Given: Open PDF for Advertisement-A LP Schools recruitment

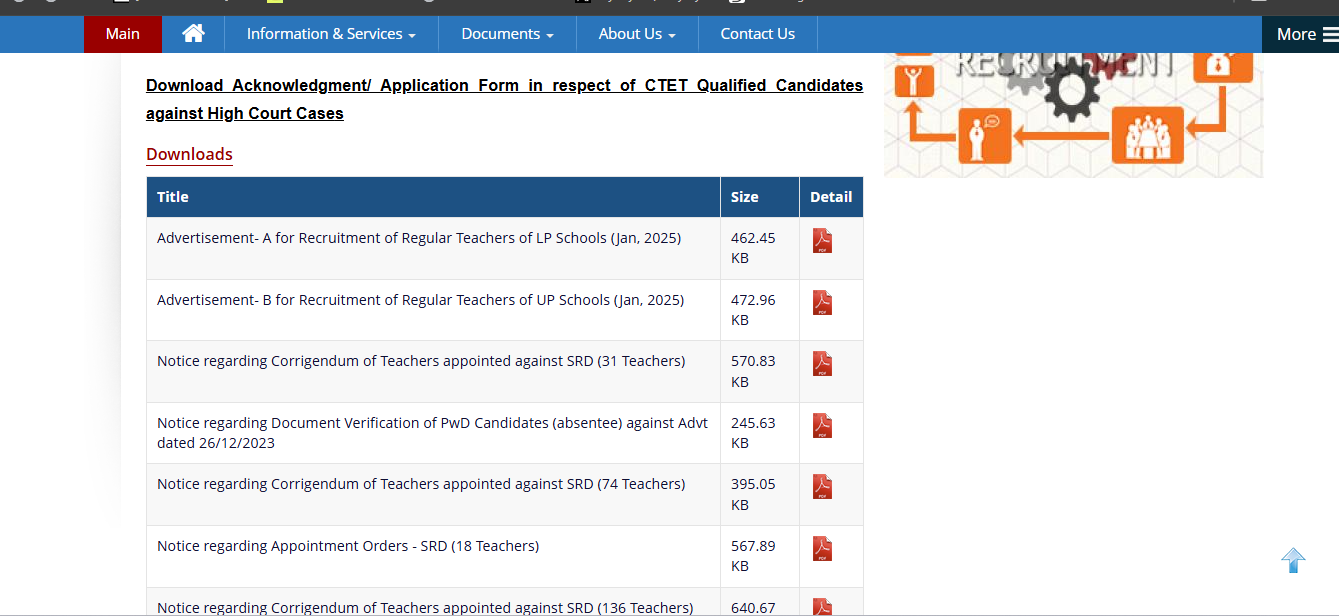Looking at the screenshot, I should 821,241.
